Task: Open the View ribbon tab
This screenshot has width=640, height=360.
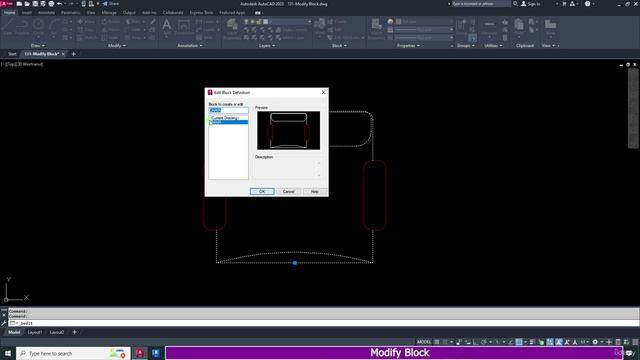Action: pos(91,13)
